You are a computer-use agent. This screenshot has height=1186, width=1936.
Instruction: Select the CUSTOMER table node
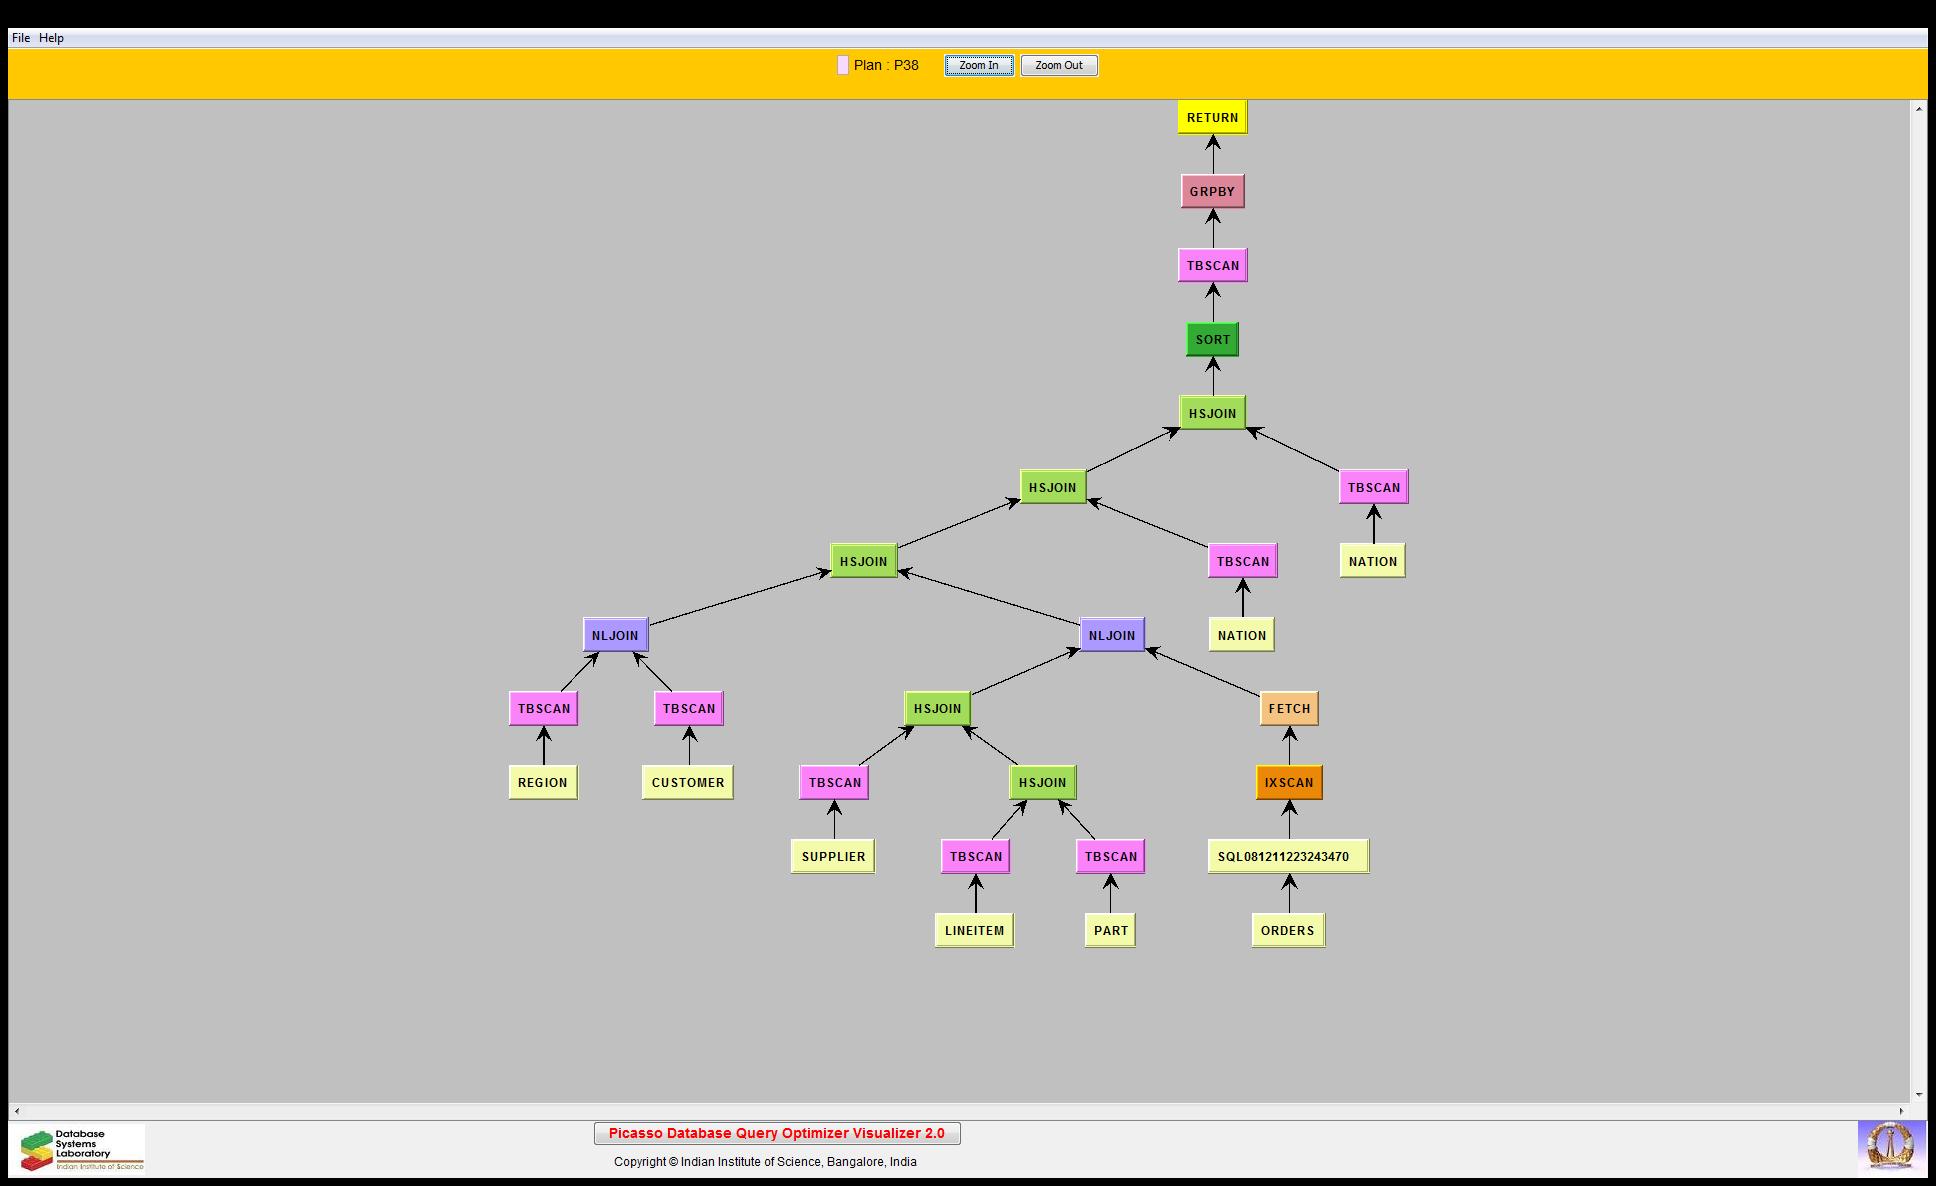[x=687, y=782]
